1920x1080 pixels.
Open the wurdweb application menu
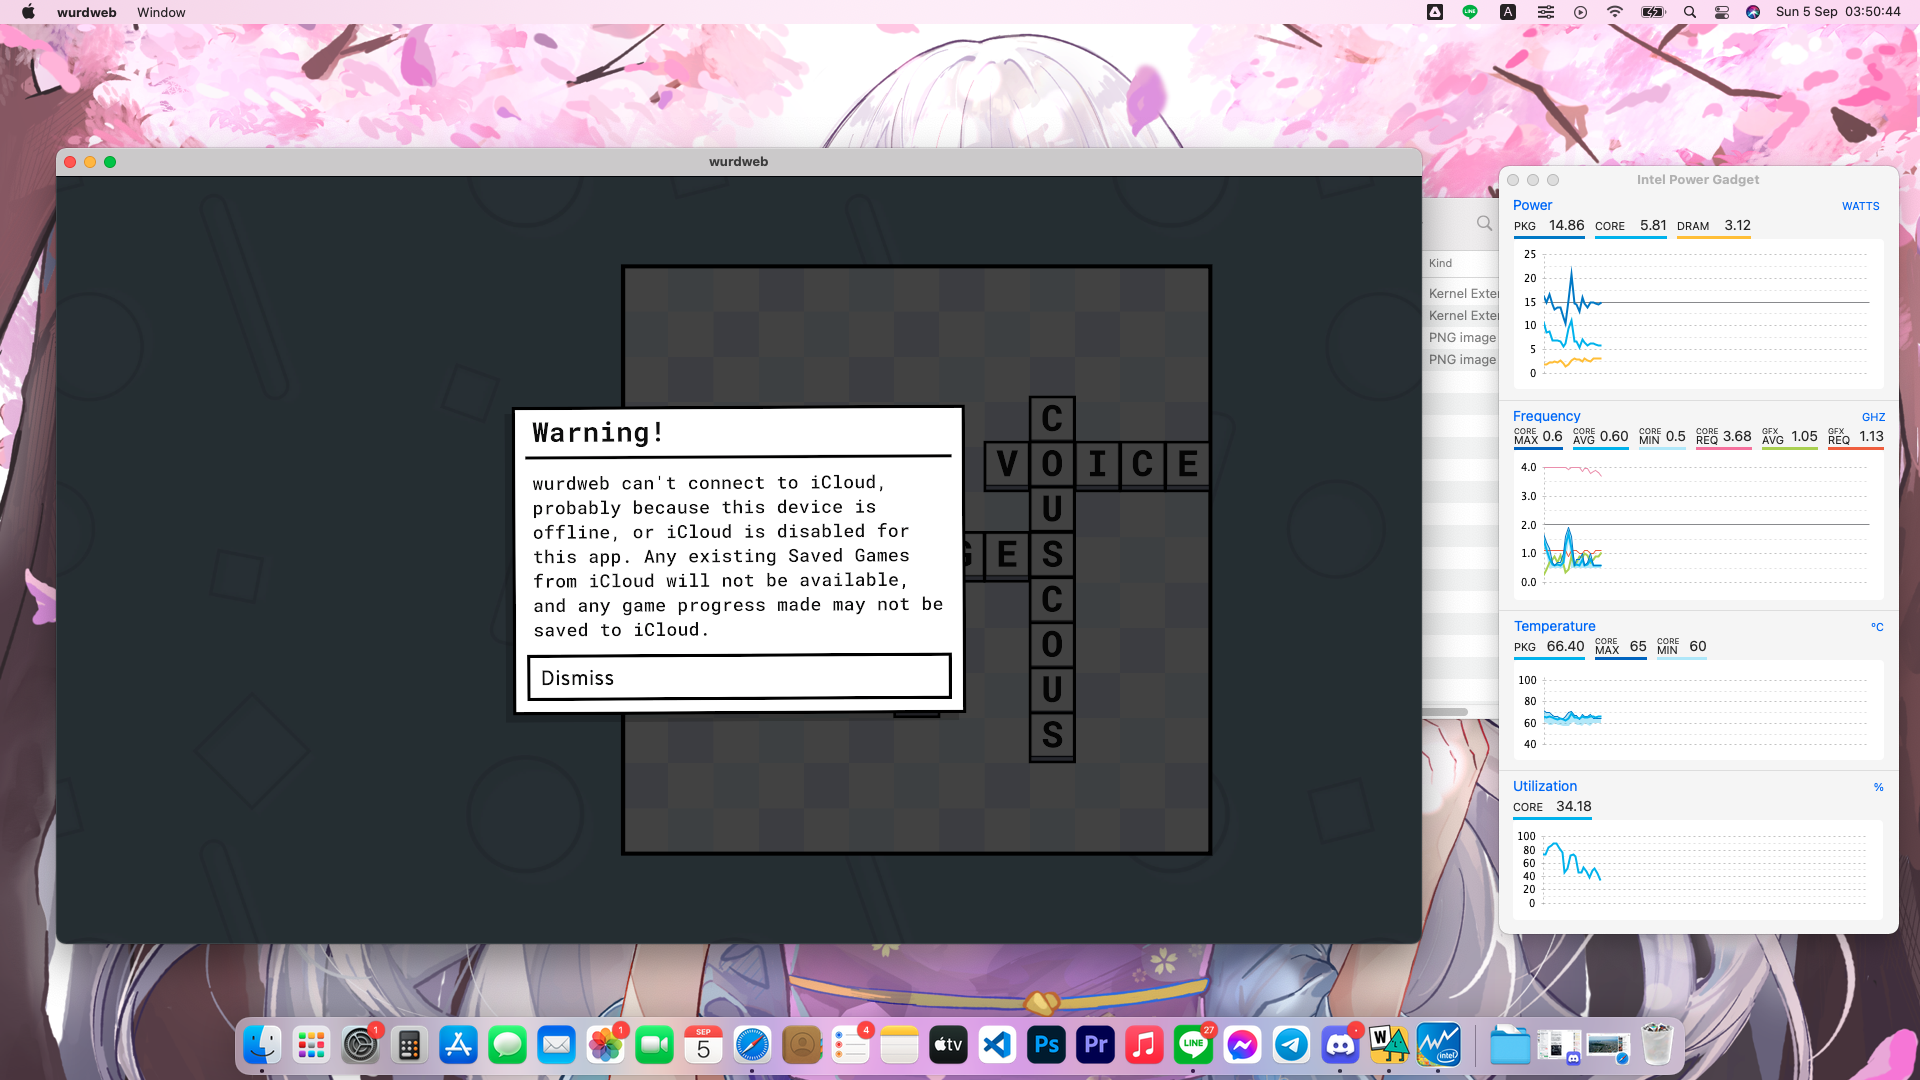pos(87,12)
